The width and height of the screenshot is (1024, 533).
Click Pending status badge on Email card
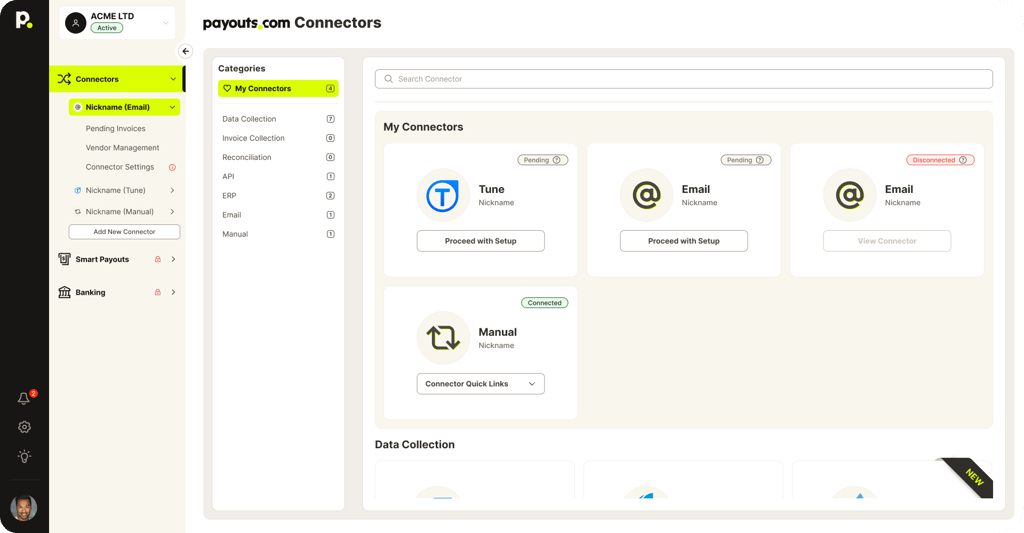coord(746,160)
